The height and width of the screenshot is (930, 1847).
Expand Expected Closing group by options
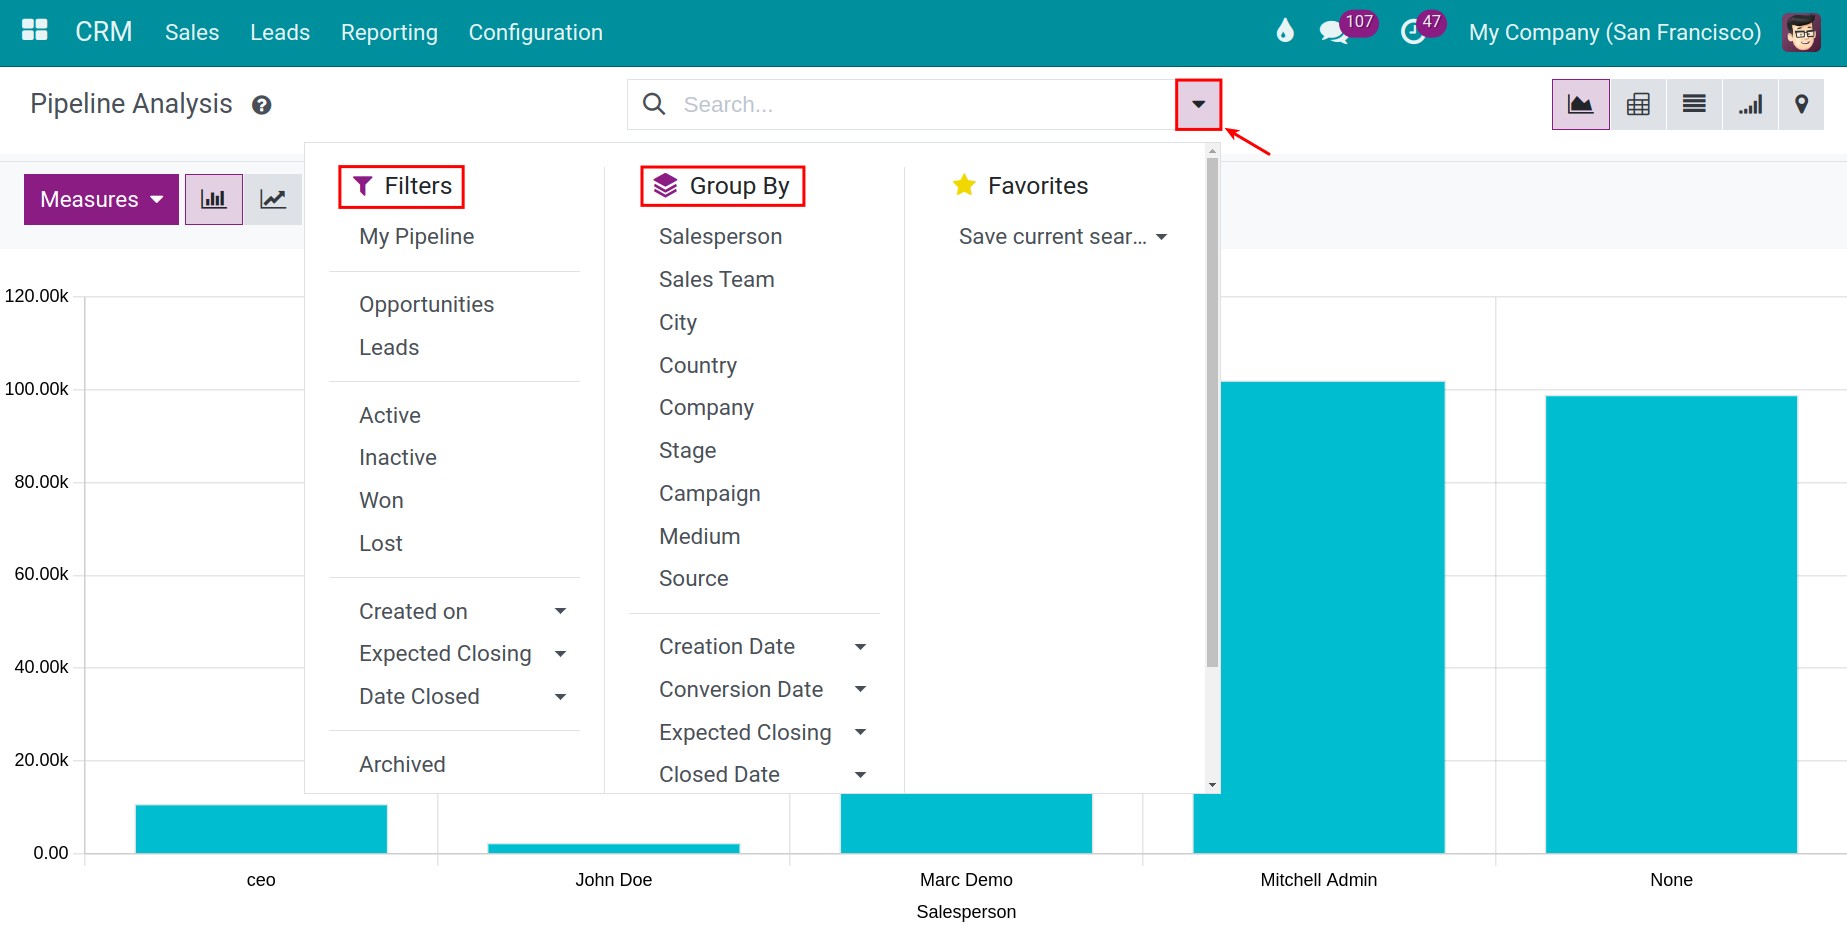[860, 732]
